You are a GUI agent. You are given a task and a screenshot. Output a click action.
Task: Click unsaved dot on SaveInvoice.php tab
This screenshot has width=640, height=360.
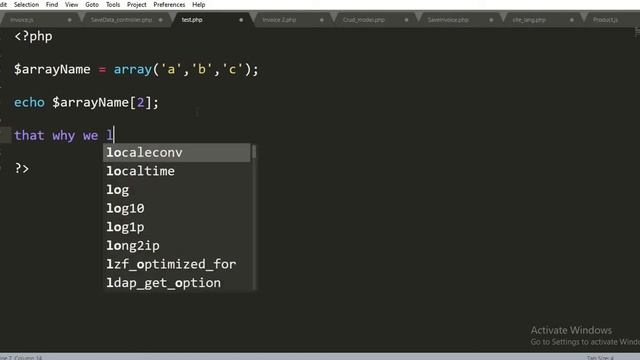point(491,20)
